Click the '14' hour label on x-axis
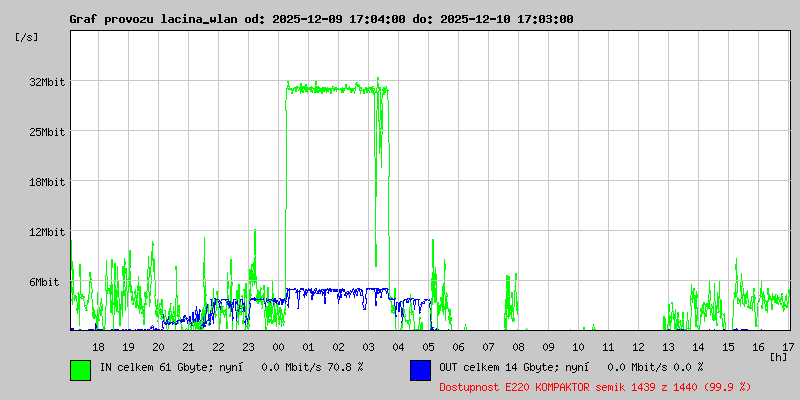 pos(698,347)
